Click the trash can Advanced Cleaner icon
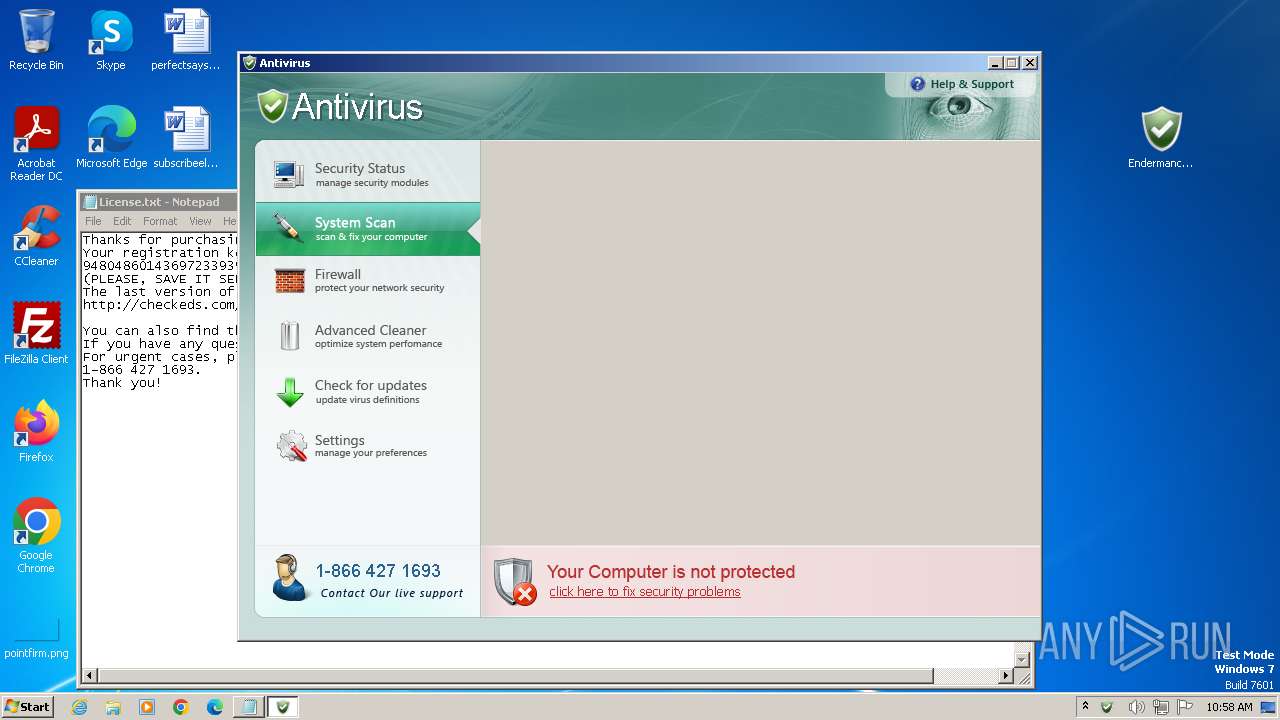The image size is (1280, 720). (x=290, y=336)
